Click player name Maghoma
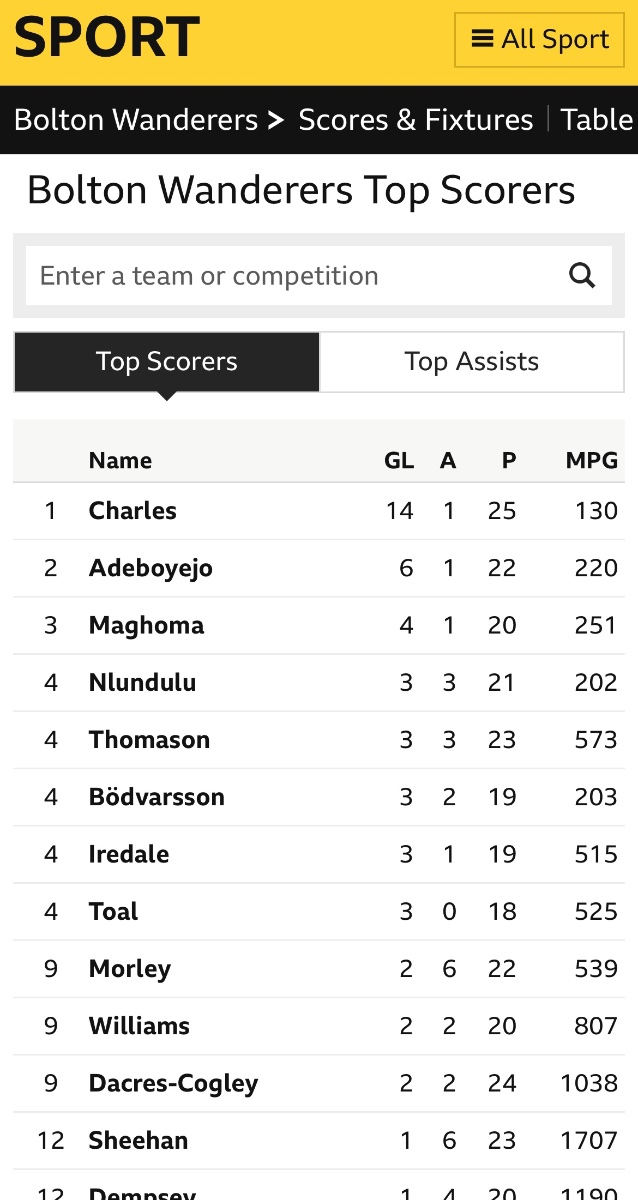 click(x=146, y=625)
